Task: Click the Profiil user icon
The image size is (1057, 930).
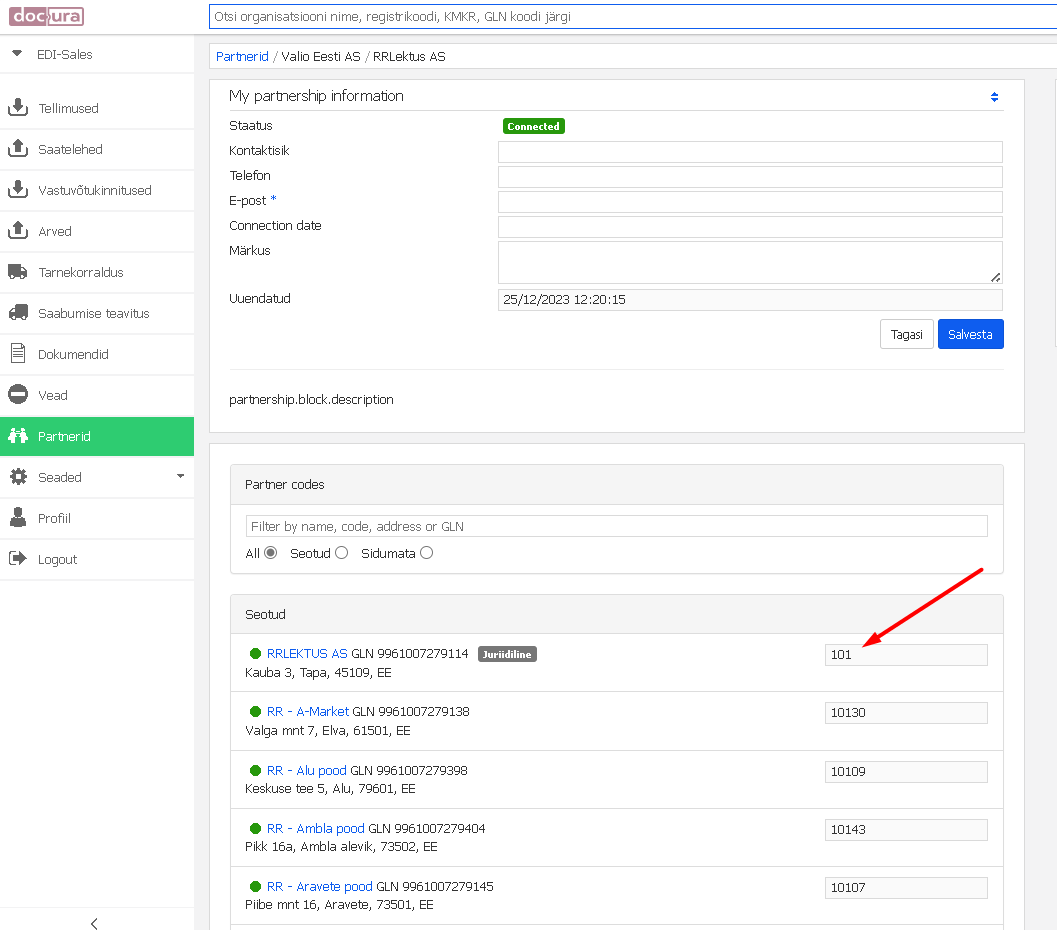Action: tap(18, 517)
